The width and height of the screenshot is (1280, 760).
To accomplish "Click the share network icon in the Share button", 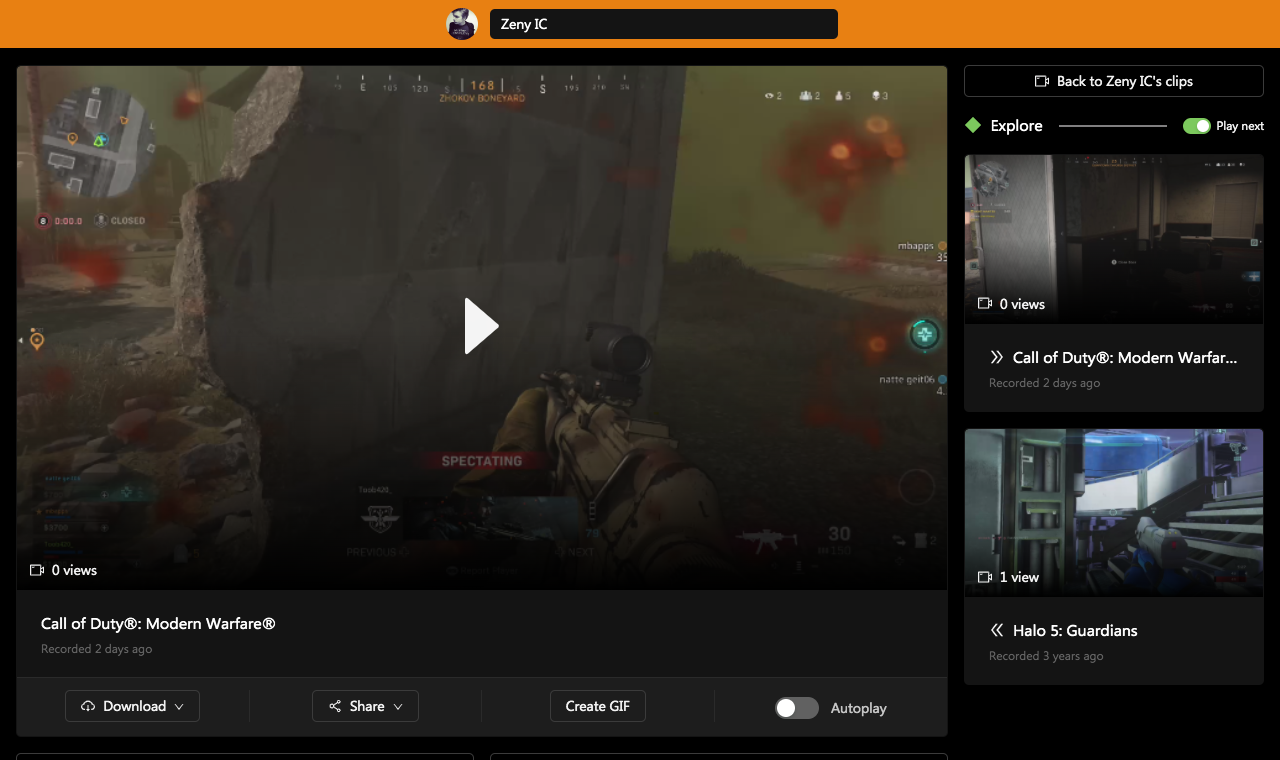I will [x=334, y=705].
